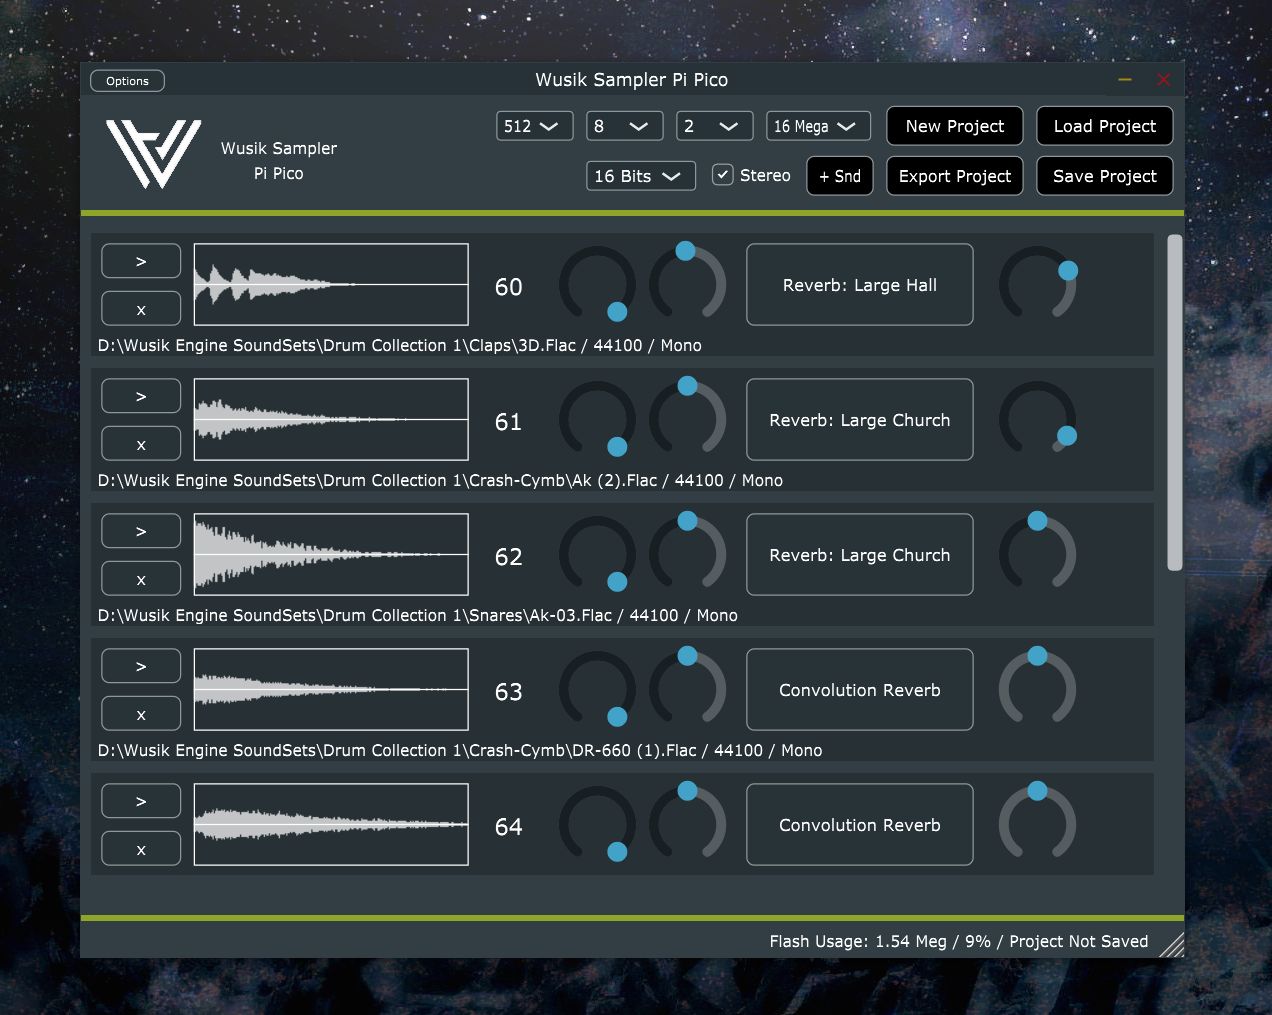Toggle the Stereo checkbox
Image resolution: width=1272 pixels, height=1015 pixels.
coord(722,175)
